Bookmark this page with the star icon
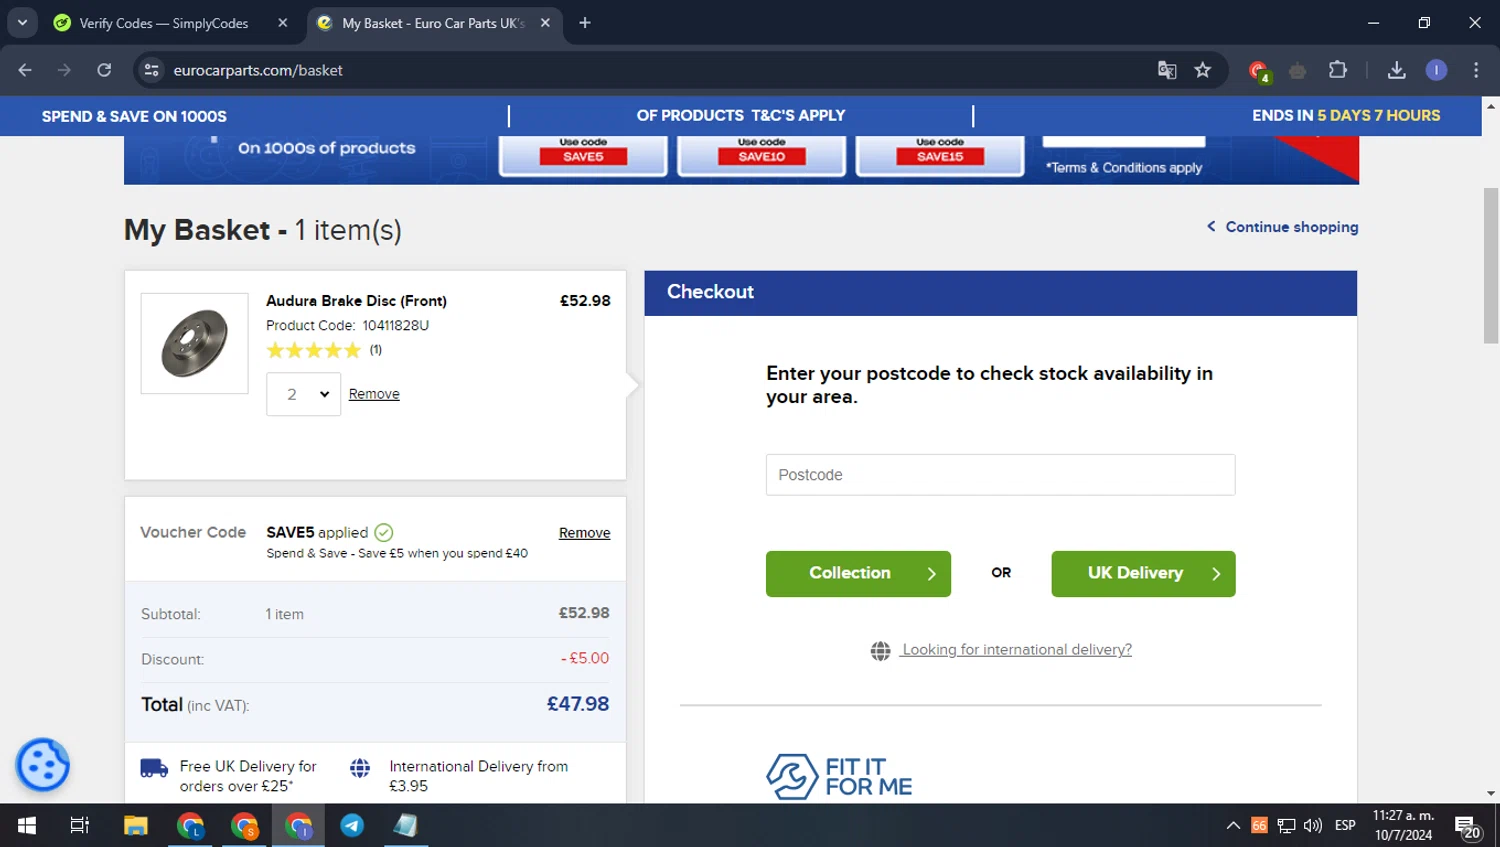 (x=1203, y=70)
